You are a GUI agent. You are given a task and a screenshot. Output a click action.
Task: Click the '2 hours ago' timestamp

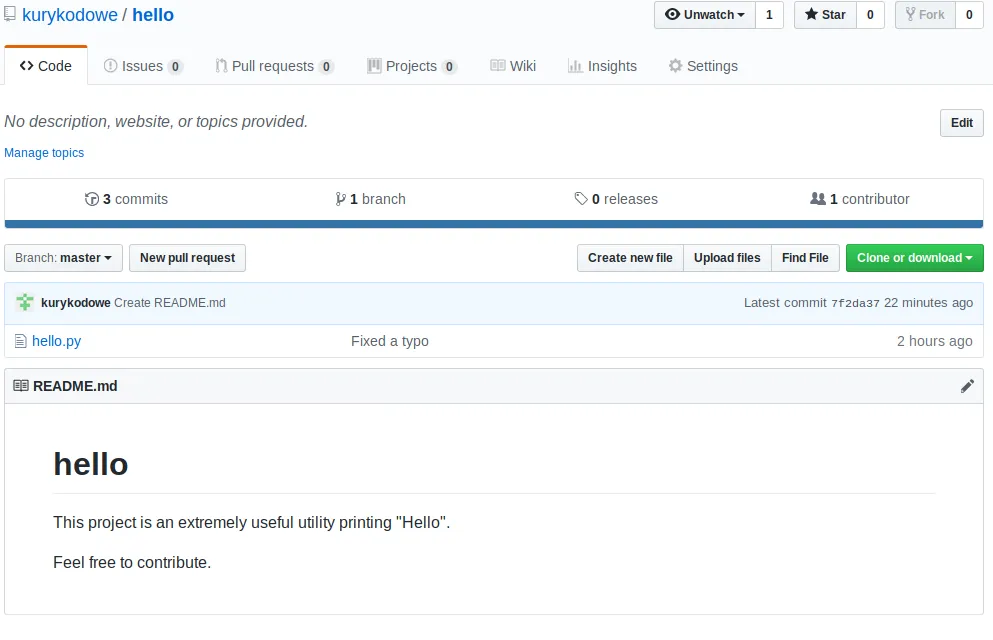[x=934, y=341]
